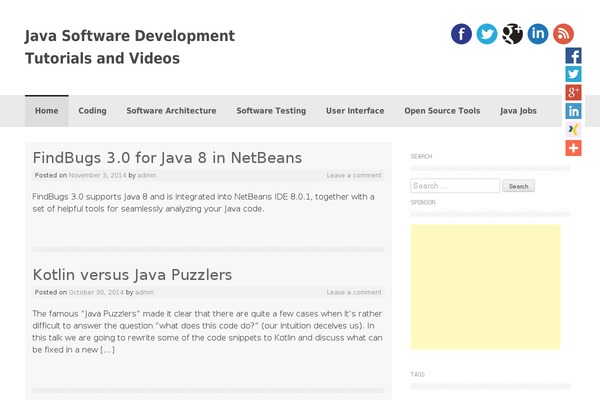600x400 pixels.
Task: Open admin author link on FindBugs post
Action: click(147, 175)
